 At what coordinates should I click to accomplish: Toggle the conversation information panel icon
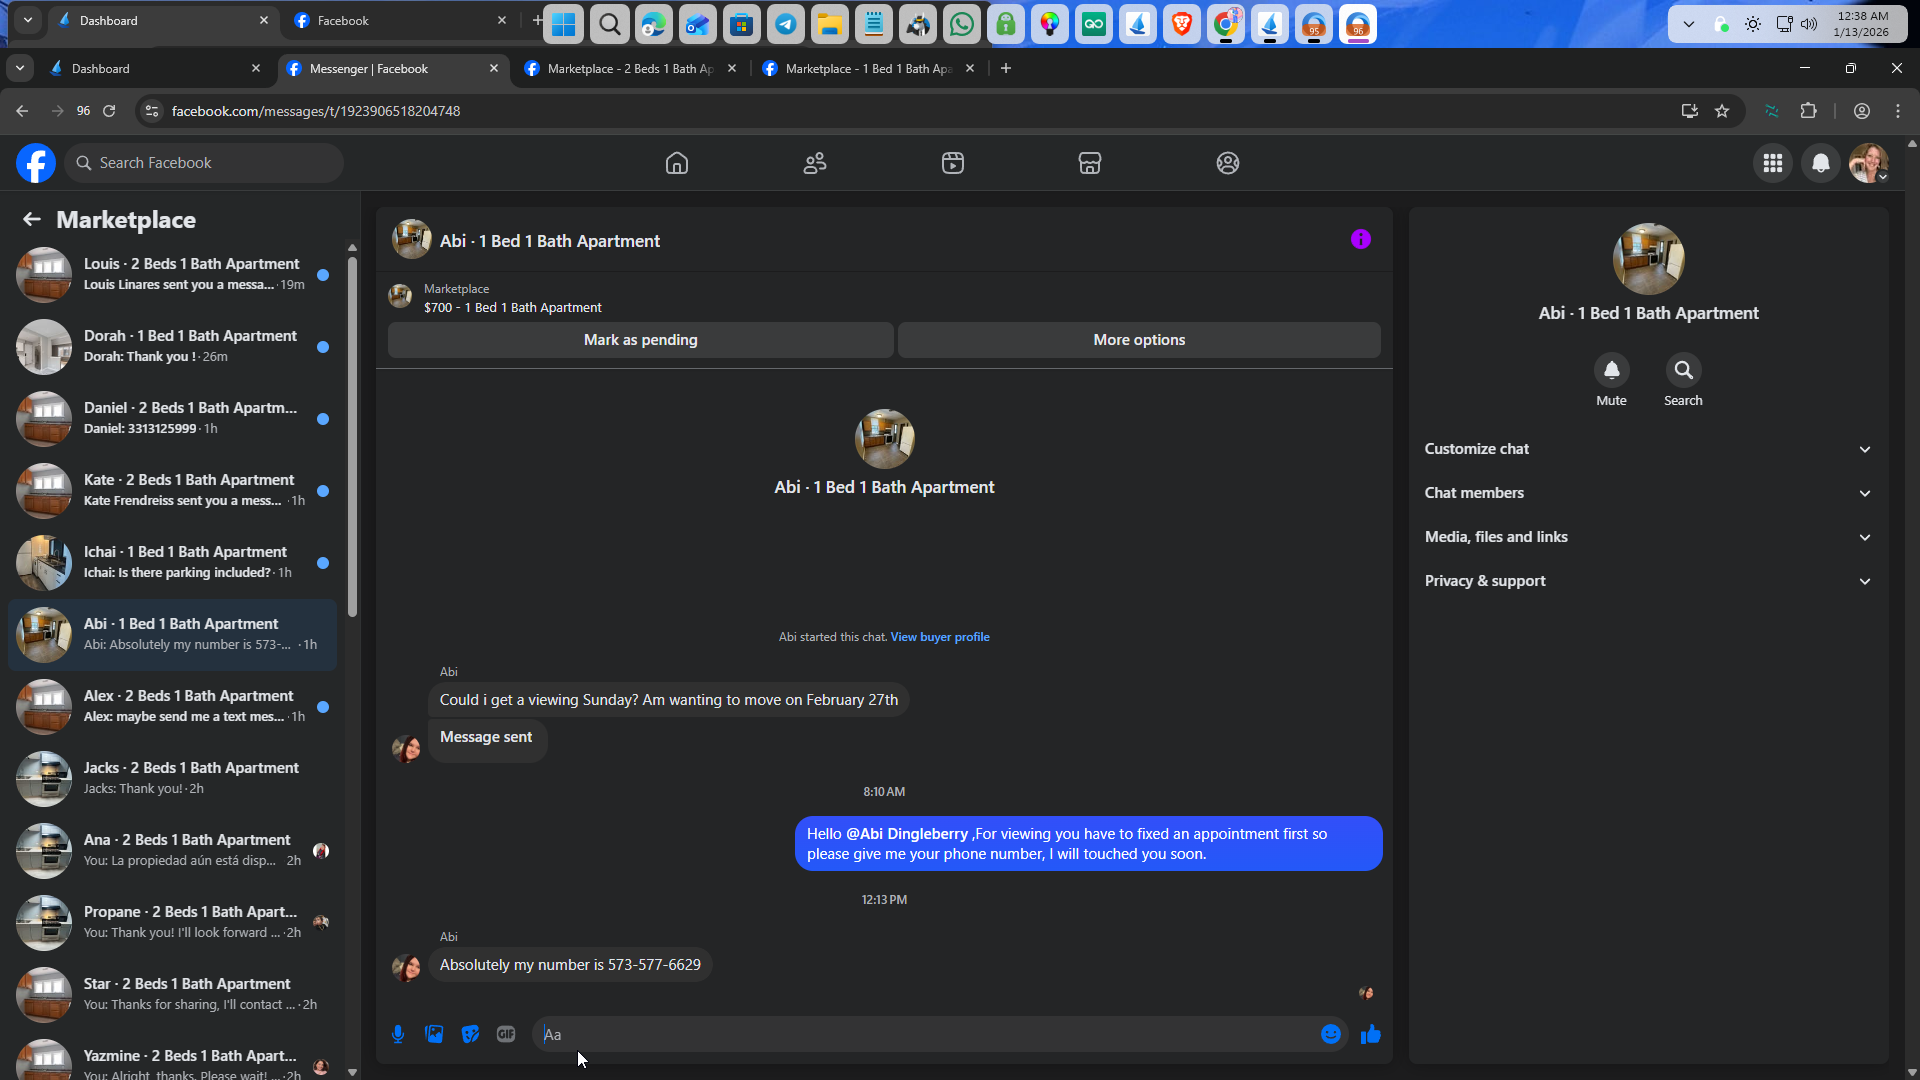[1360, 239]
